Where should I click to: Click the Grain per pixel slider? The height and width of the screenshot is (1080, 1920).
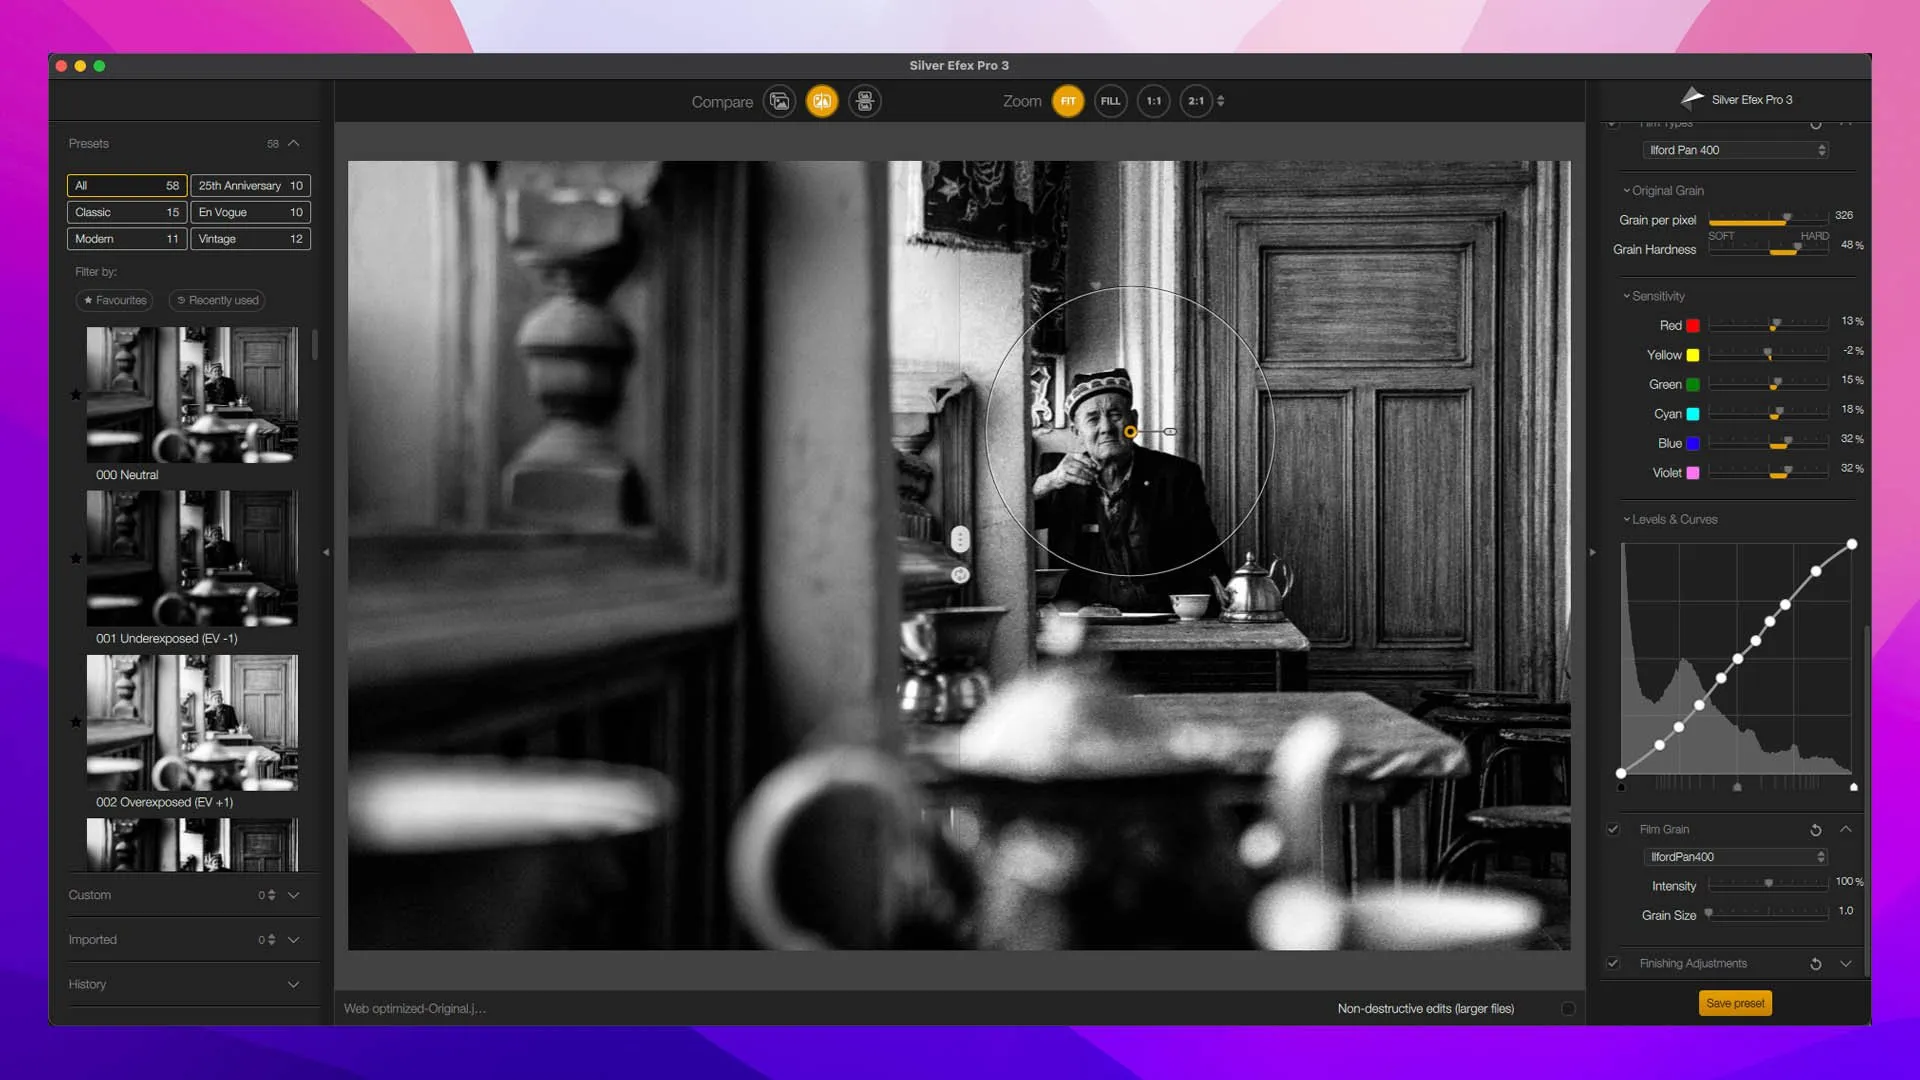coord(1768,220)
